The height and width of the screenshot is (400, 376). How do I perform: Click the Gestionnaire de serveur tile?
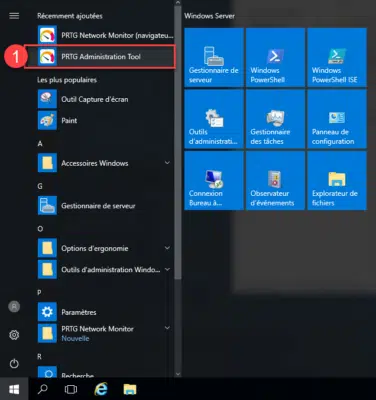click(214, 57)
